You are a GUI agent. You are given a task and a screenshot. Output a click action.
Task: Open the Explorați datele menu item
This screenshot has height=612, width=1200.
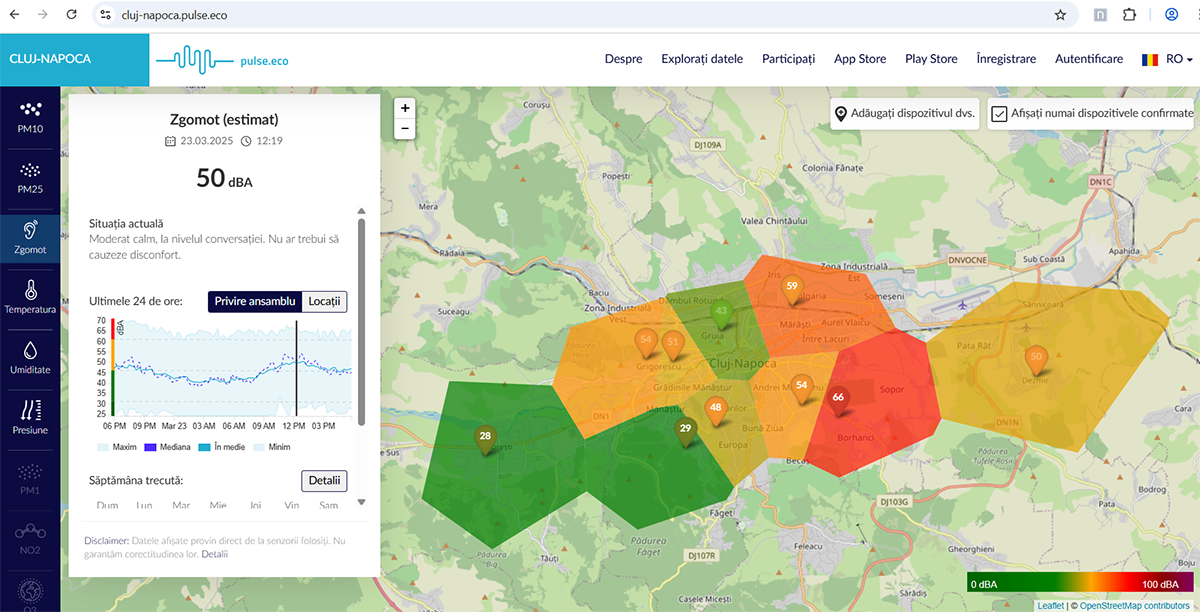[702, 59]
